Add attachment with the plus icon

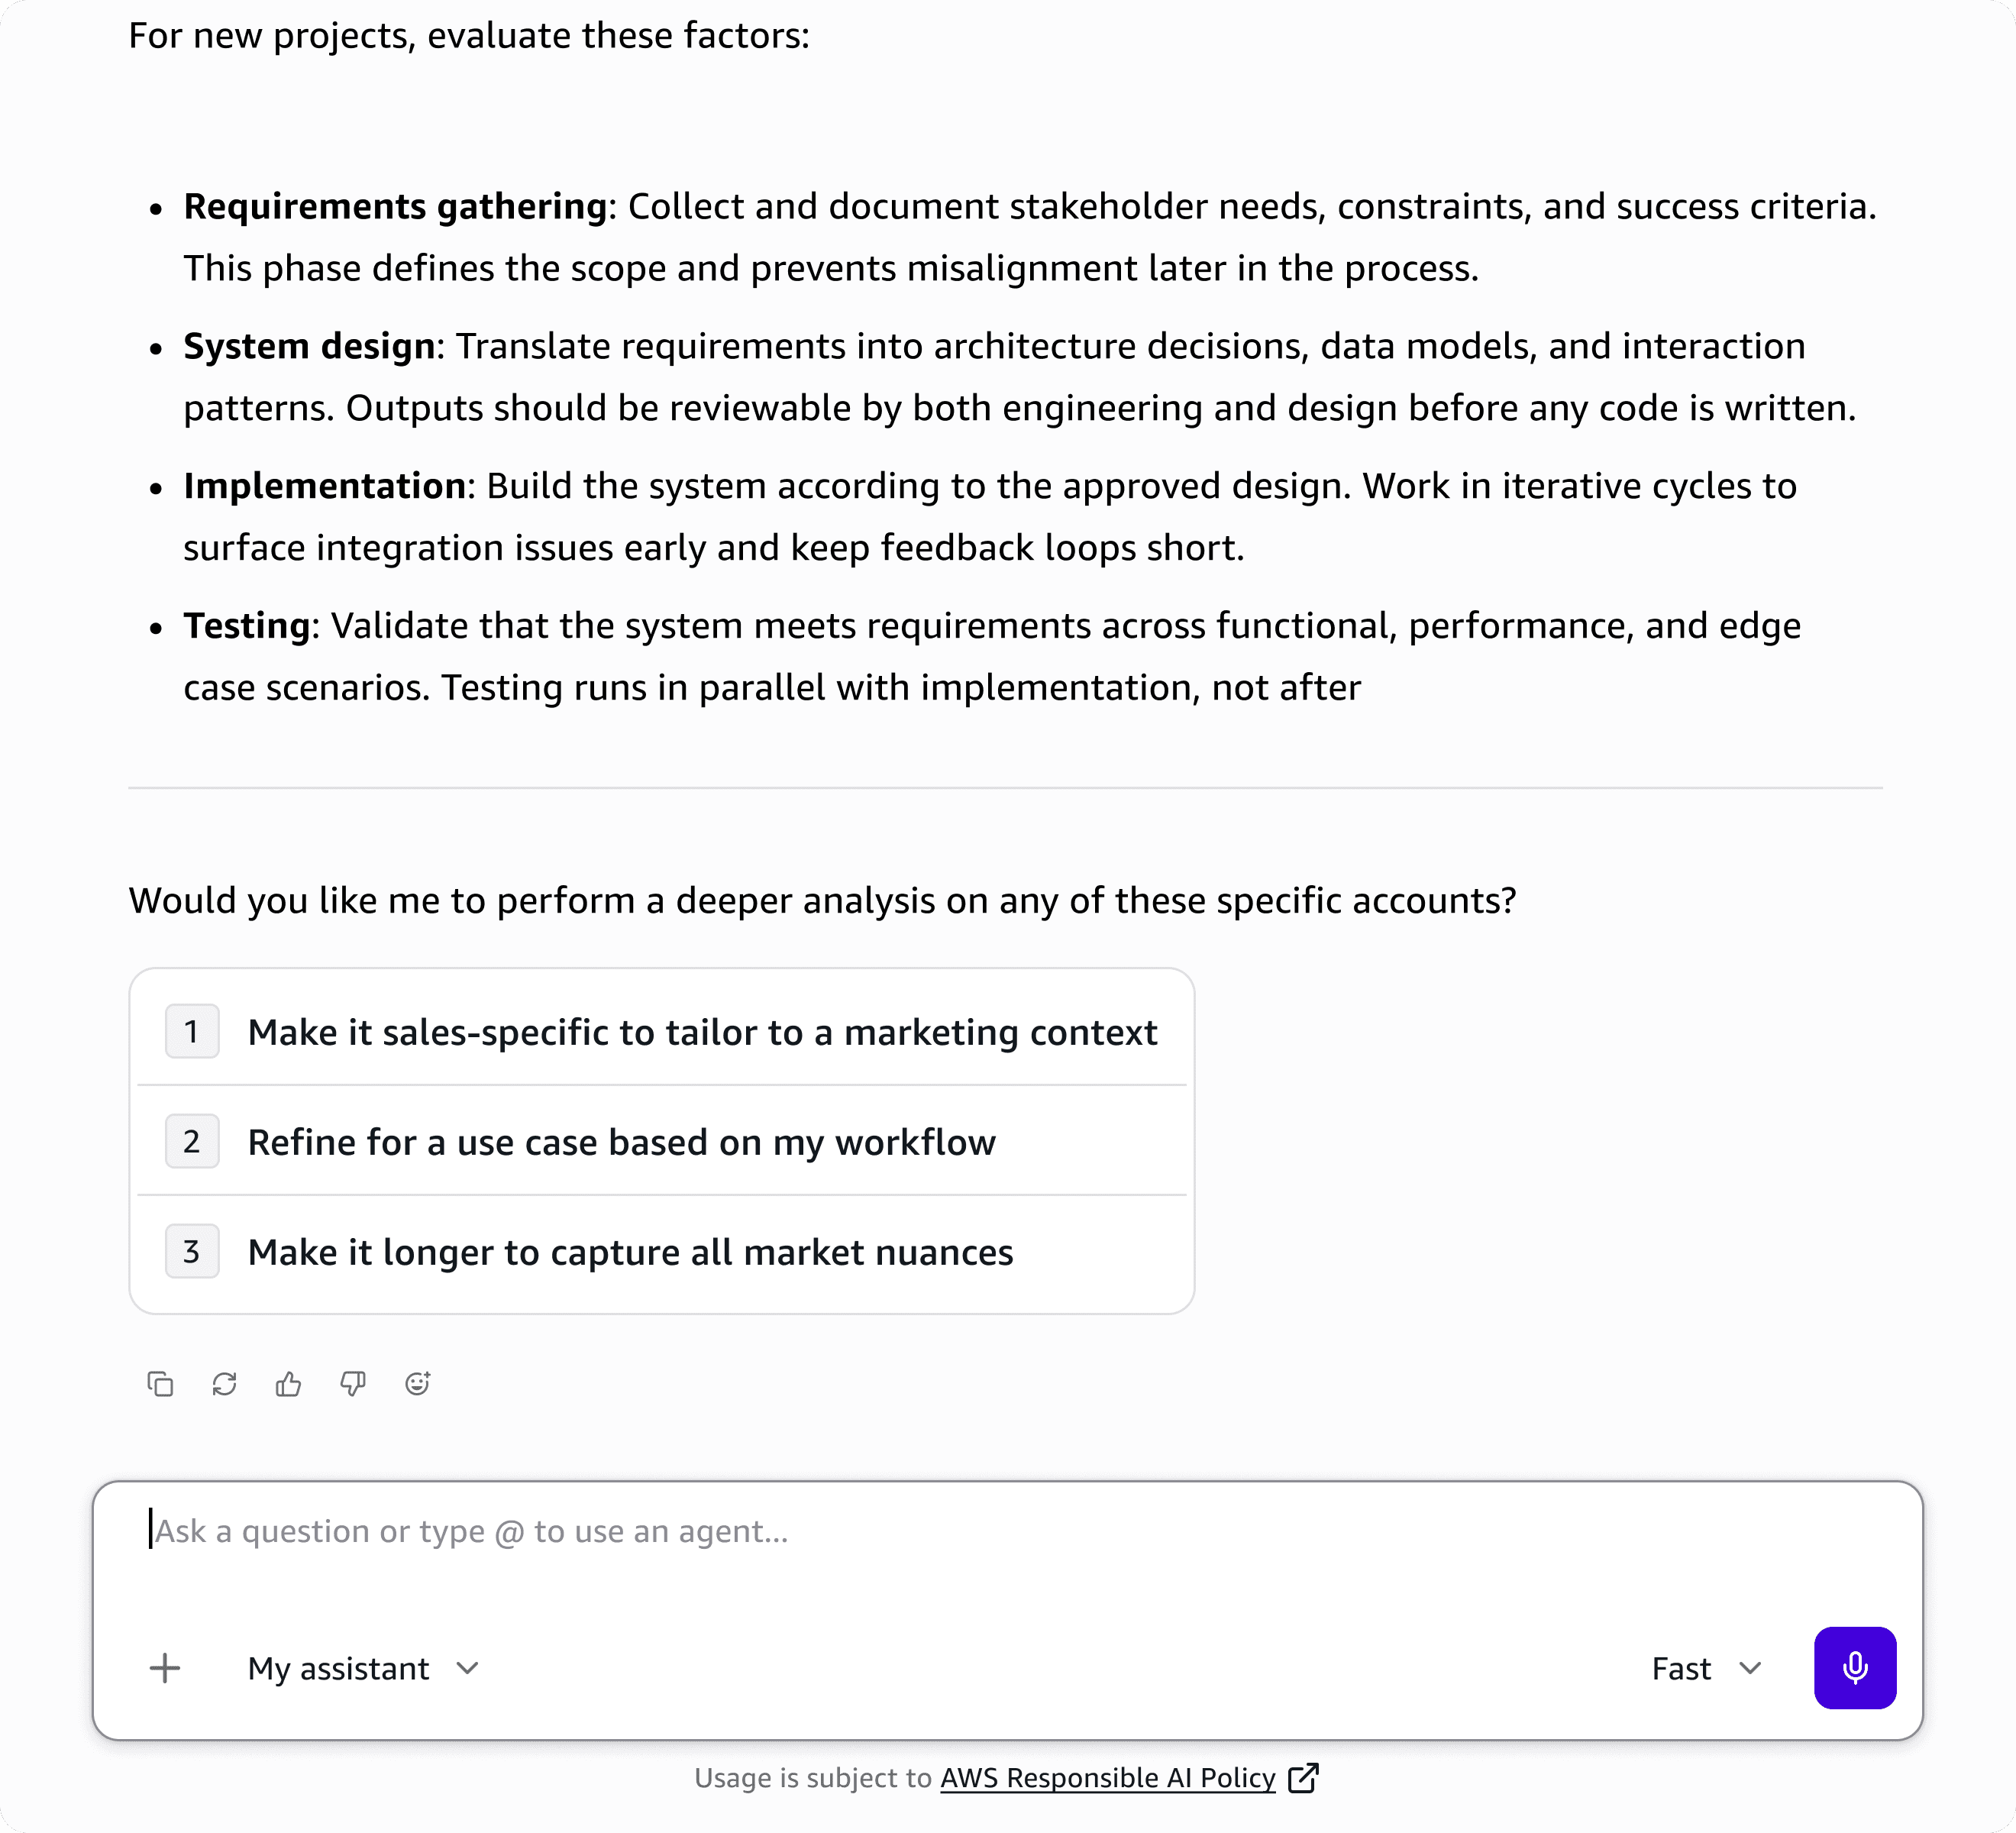point(165,1668)
